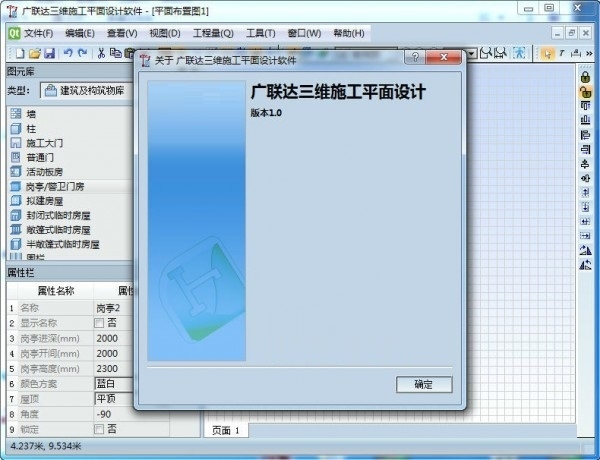Edit 名称 value 岗亭2
Viewport: 600px width, 460px height.
coord(114,308)
